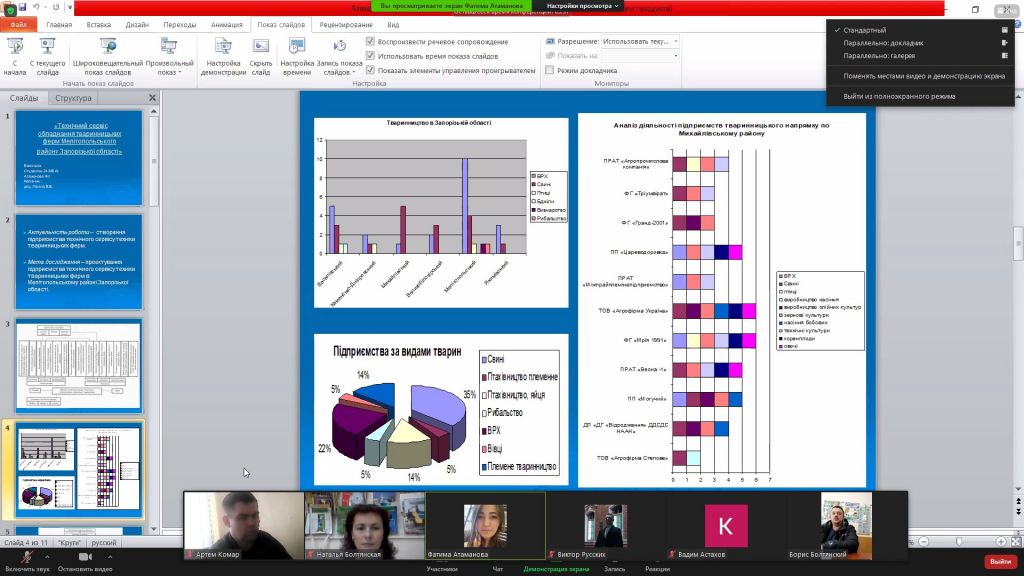The height and width of the screenshot is (576, 1024).
Task: Select slide 3 thumbnail
Action: click(x=78, y=366)
